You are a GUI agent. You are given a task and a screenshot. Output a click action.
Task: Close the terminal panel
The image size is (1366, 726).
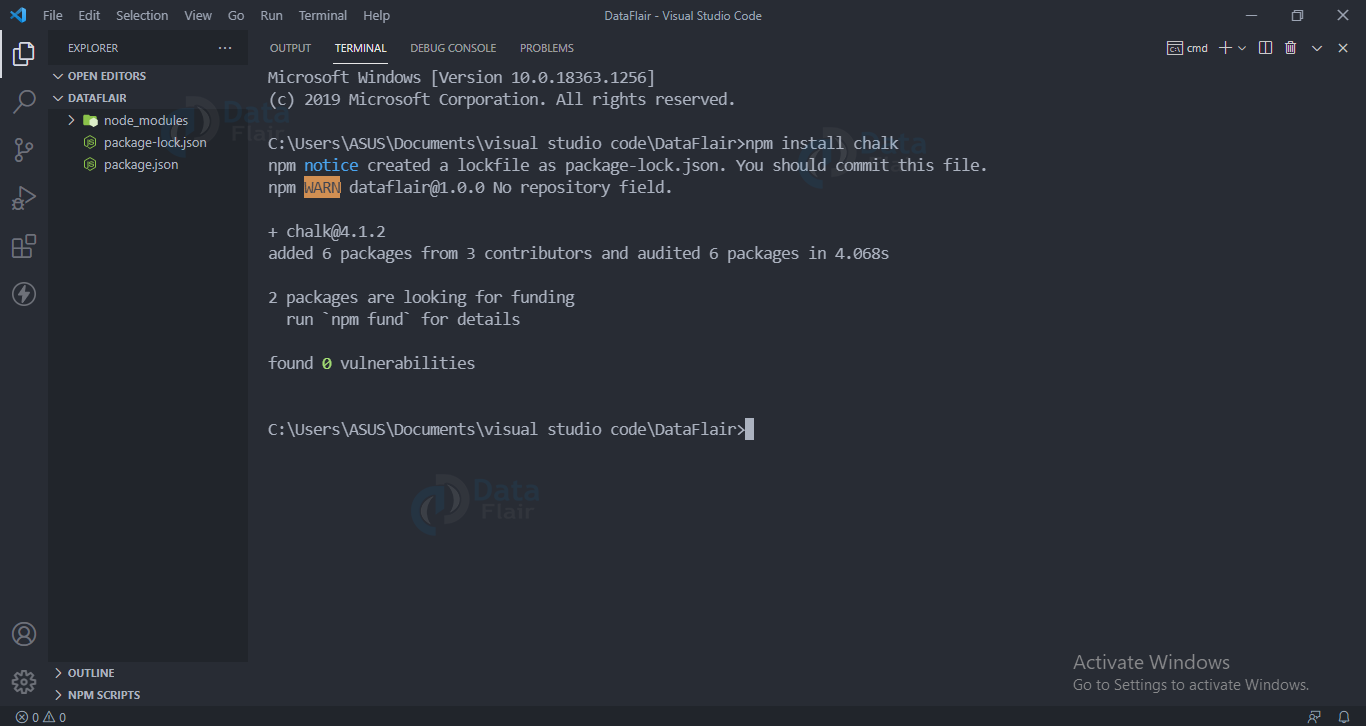[1342, 48]
